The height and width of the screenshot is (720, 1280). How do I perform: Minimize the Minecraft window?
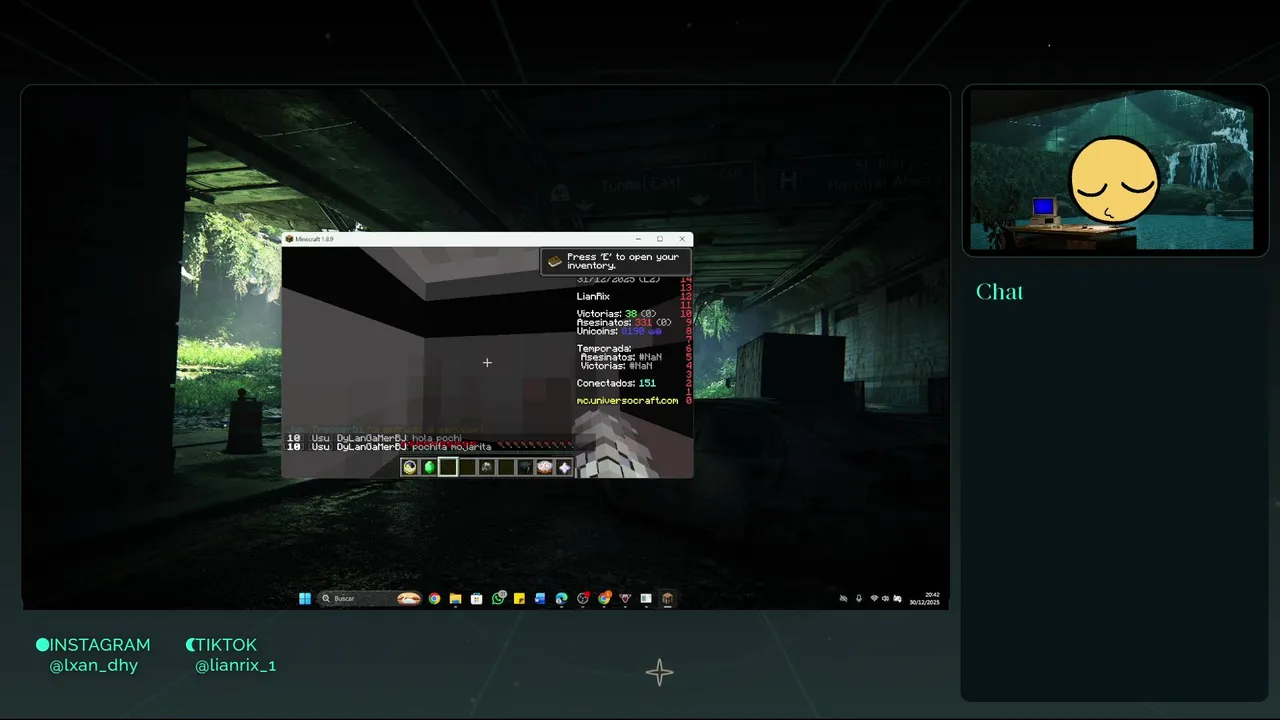tap(636, 239)
